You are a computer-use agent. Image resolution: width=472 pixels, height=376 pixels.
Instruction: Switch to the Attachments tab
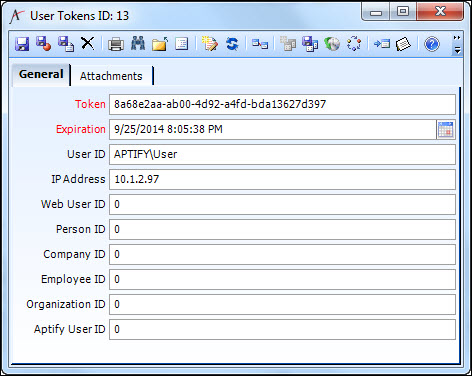(111, 76)
